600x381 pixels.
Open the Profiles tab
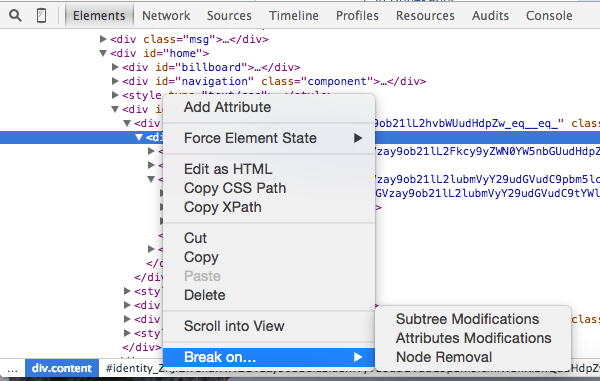pyautogui.click(x=357, y=16)
